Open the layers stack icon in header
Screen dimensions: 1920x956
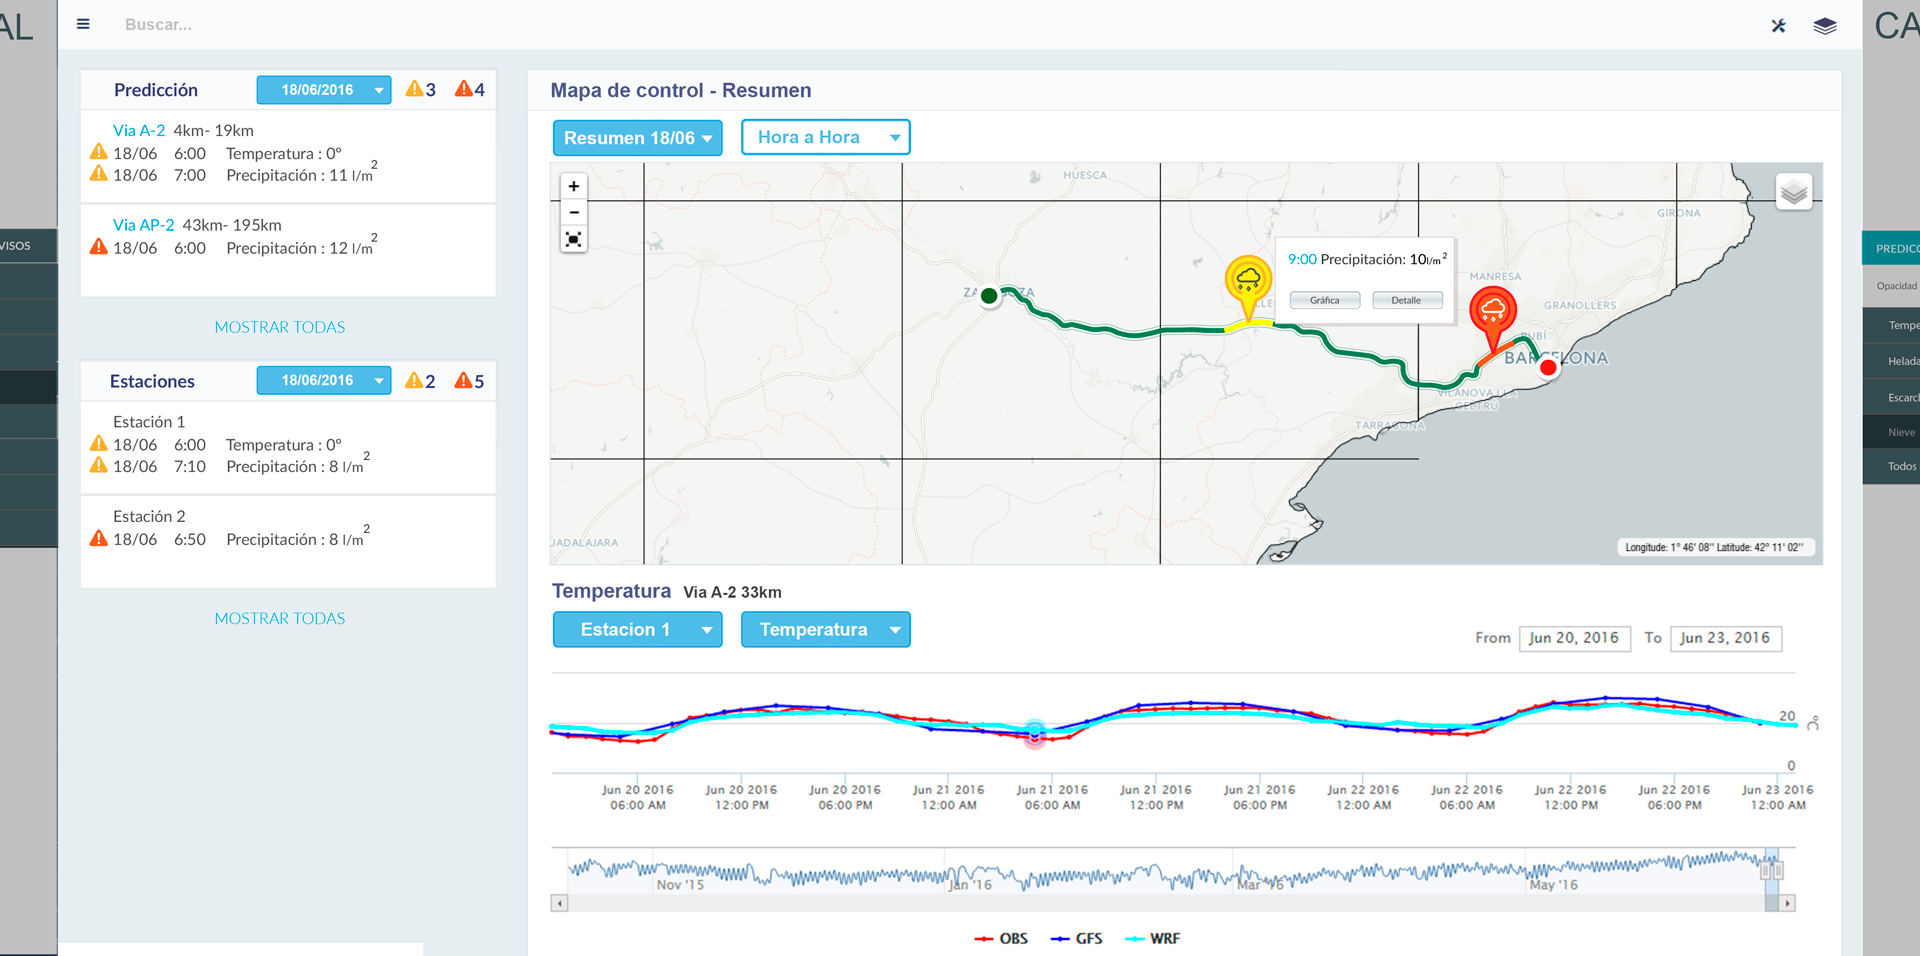pyautogui.click(x=1825, y=26)
